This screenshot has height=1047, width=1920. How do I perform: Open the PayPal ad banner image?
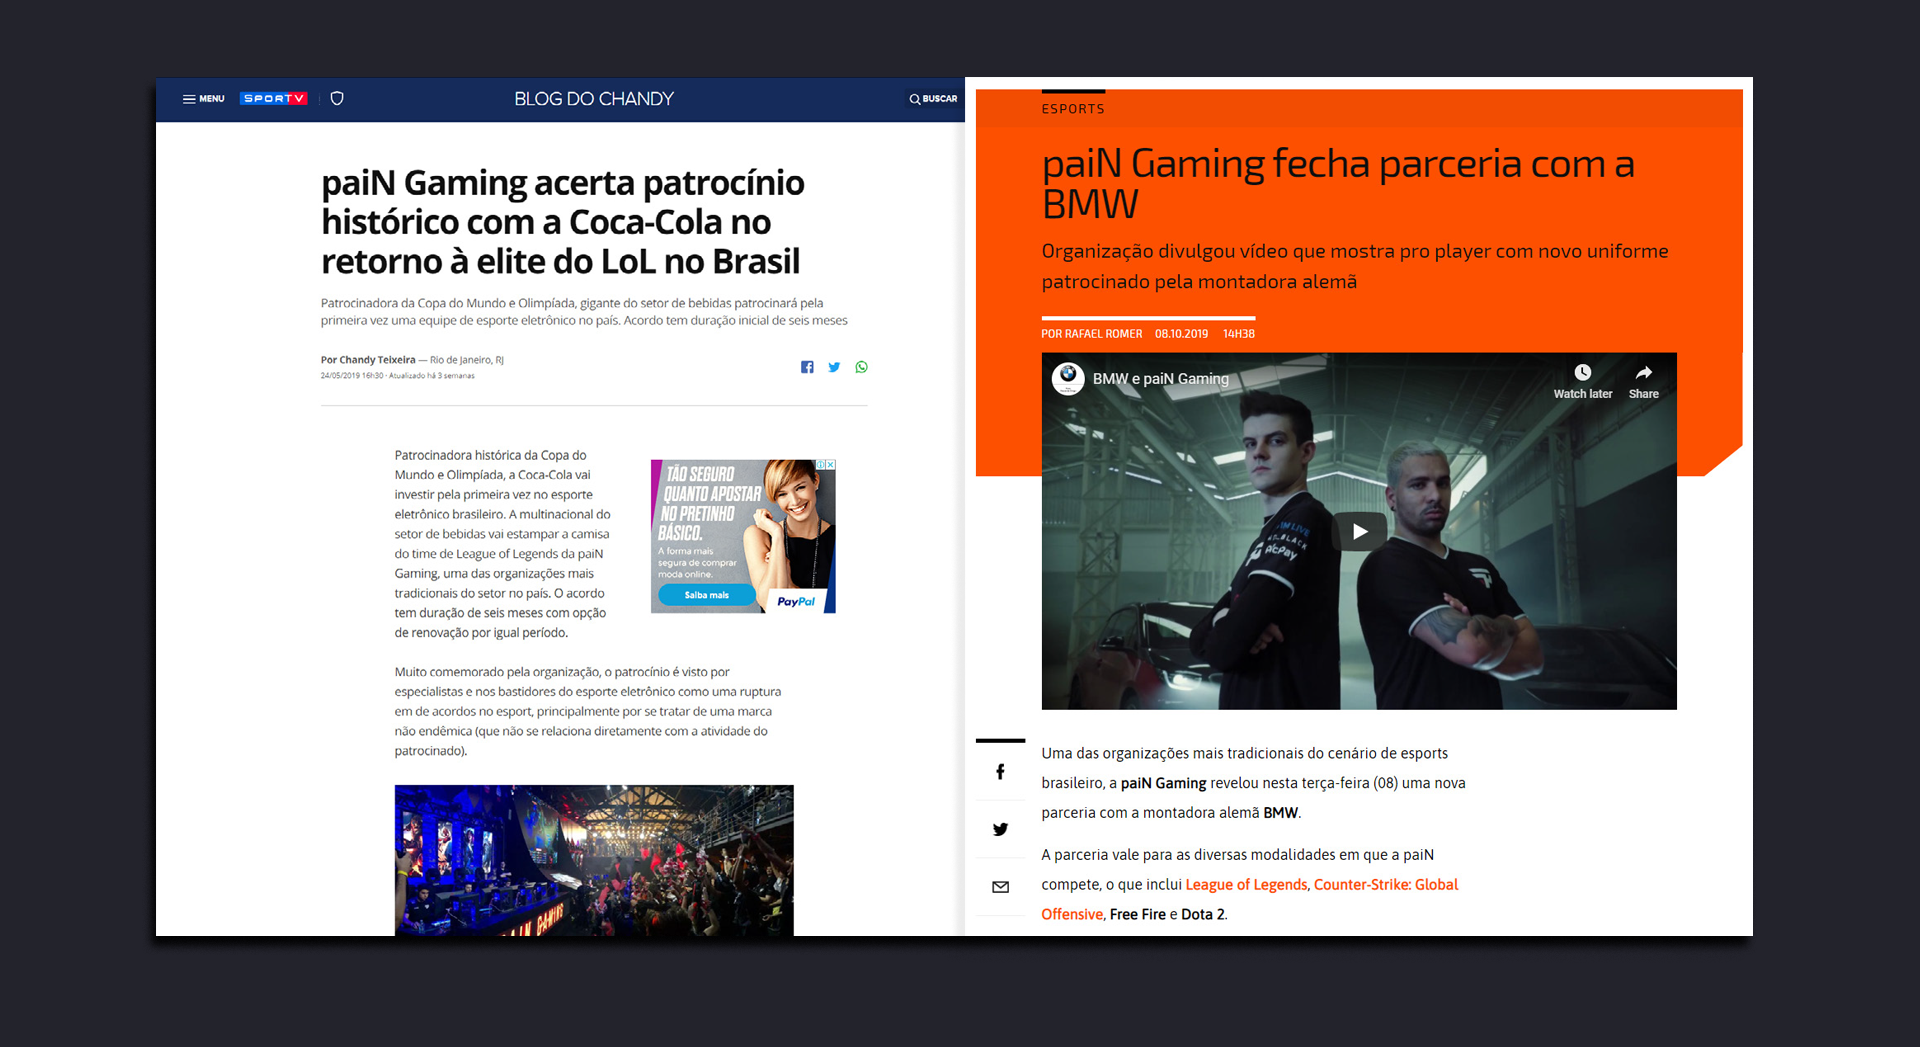point(743,536)
